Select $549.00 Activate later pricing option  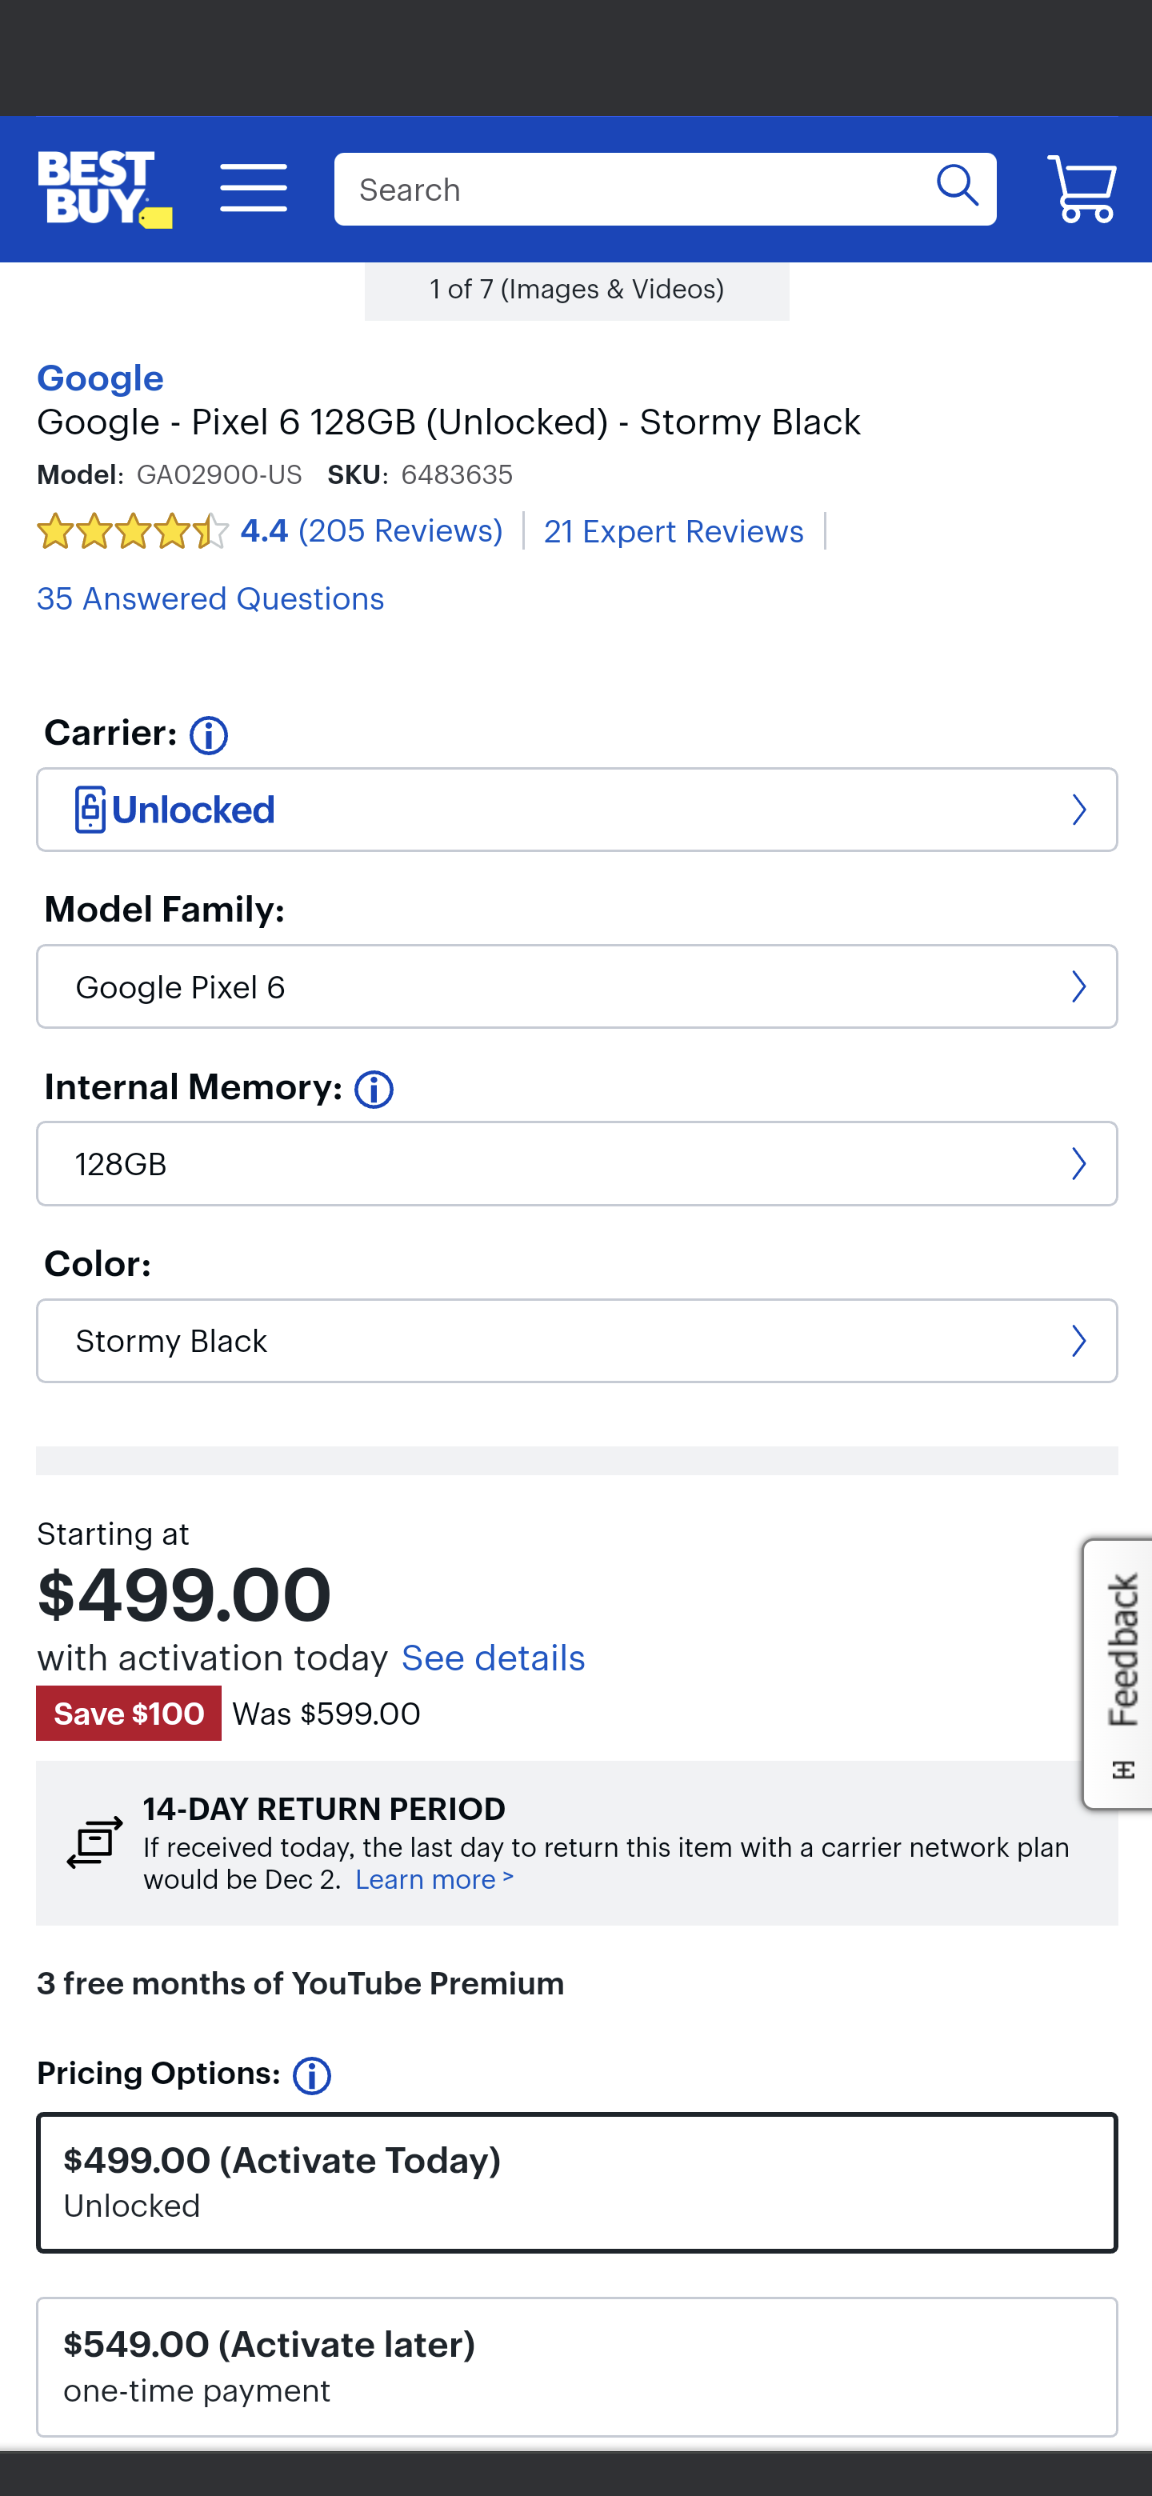577,2366
